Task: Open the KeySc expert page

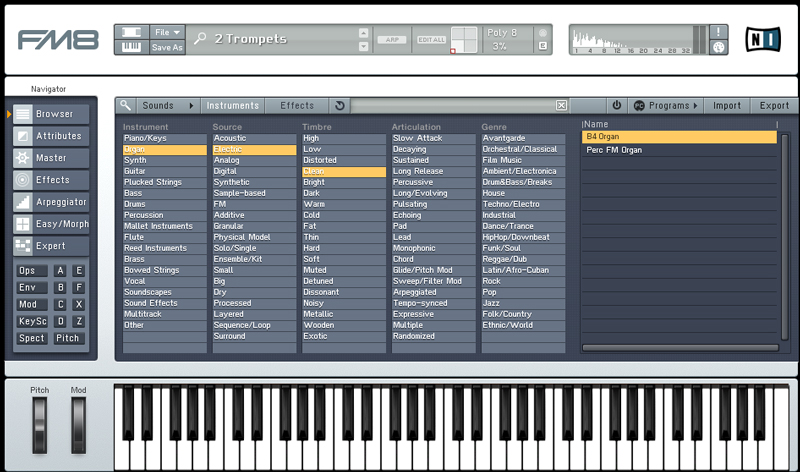Action: tap(32, 321)
